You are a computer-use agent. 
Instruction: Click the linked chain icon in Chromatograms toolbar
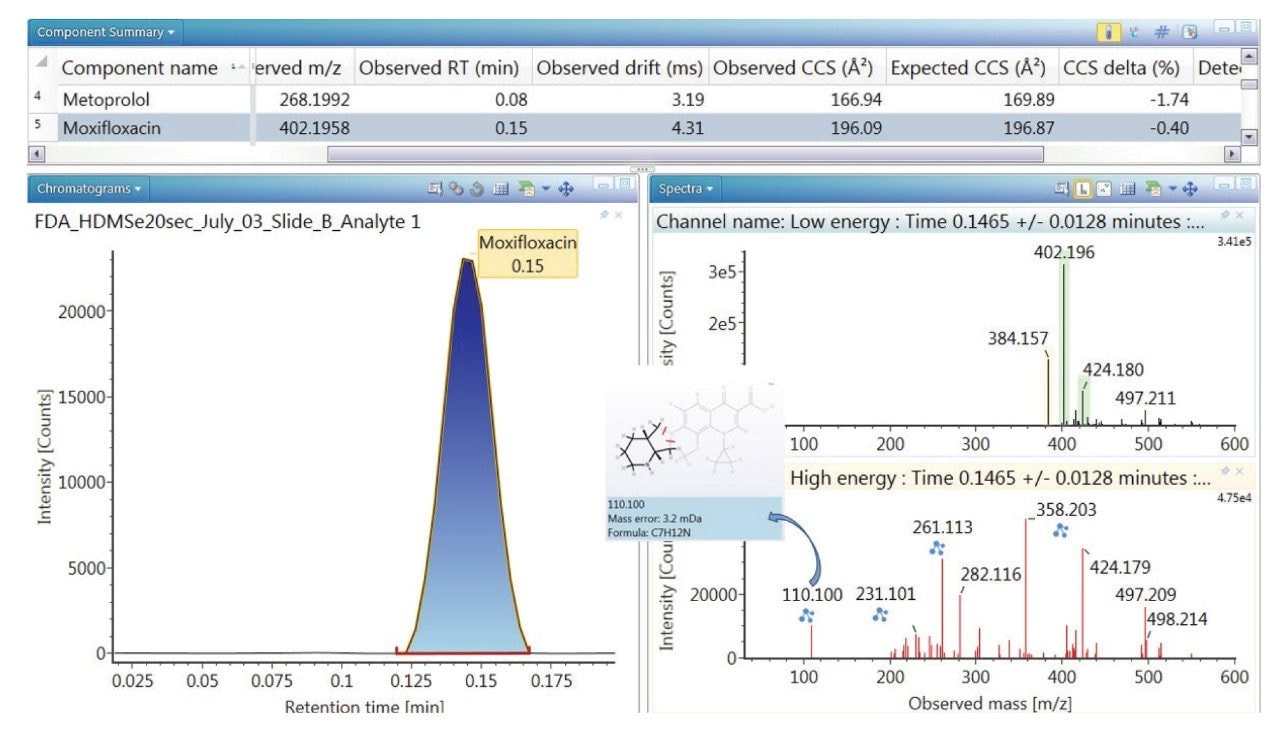coord(455,188)
